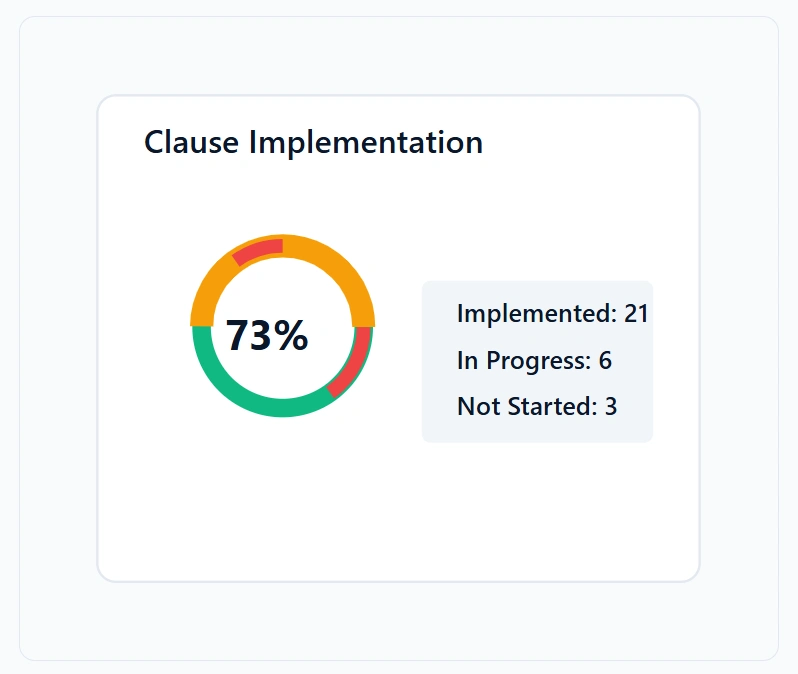Select the "In Progress: 6" legend row

534,360
